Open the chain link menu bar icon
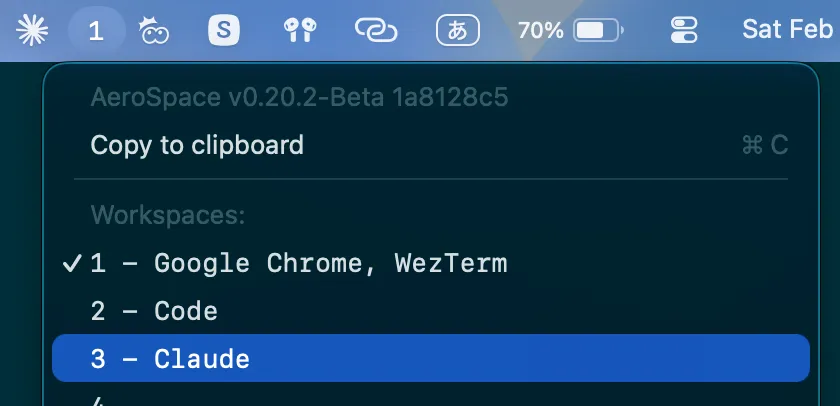Screen dimensions: 840x406 coord(377,31)
